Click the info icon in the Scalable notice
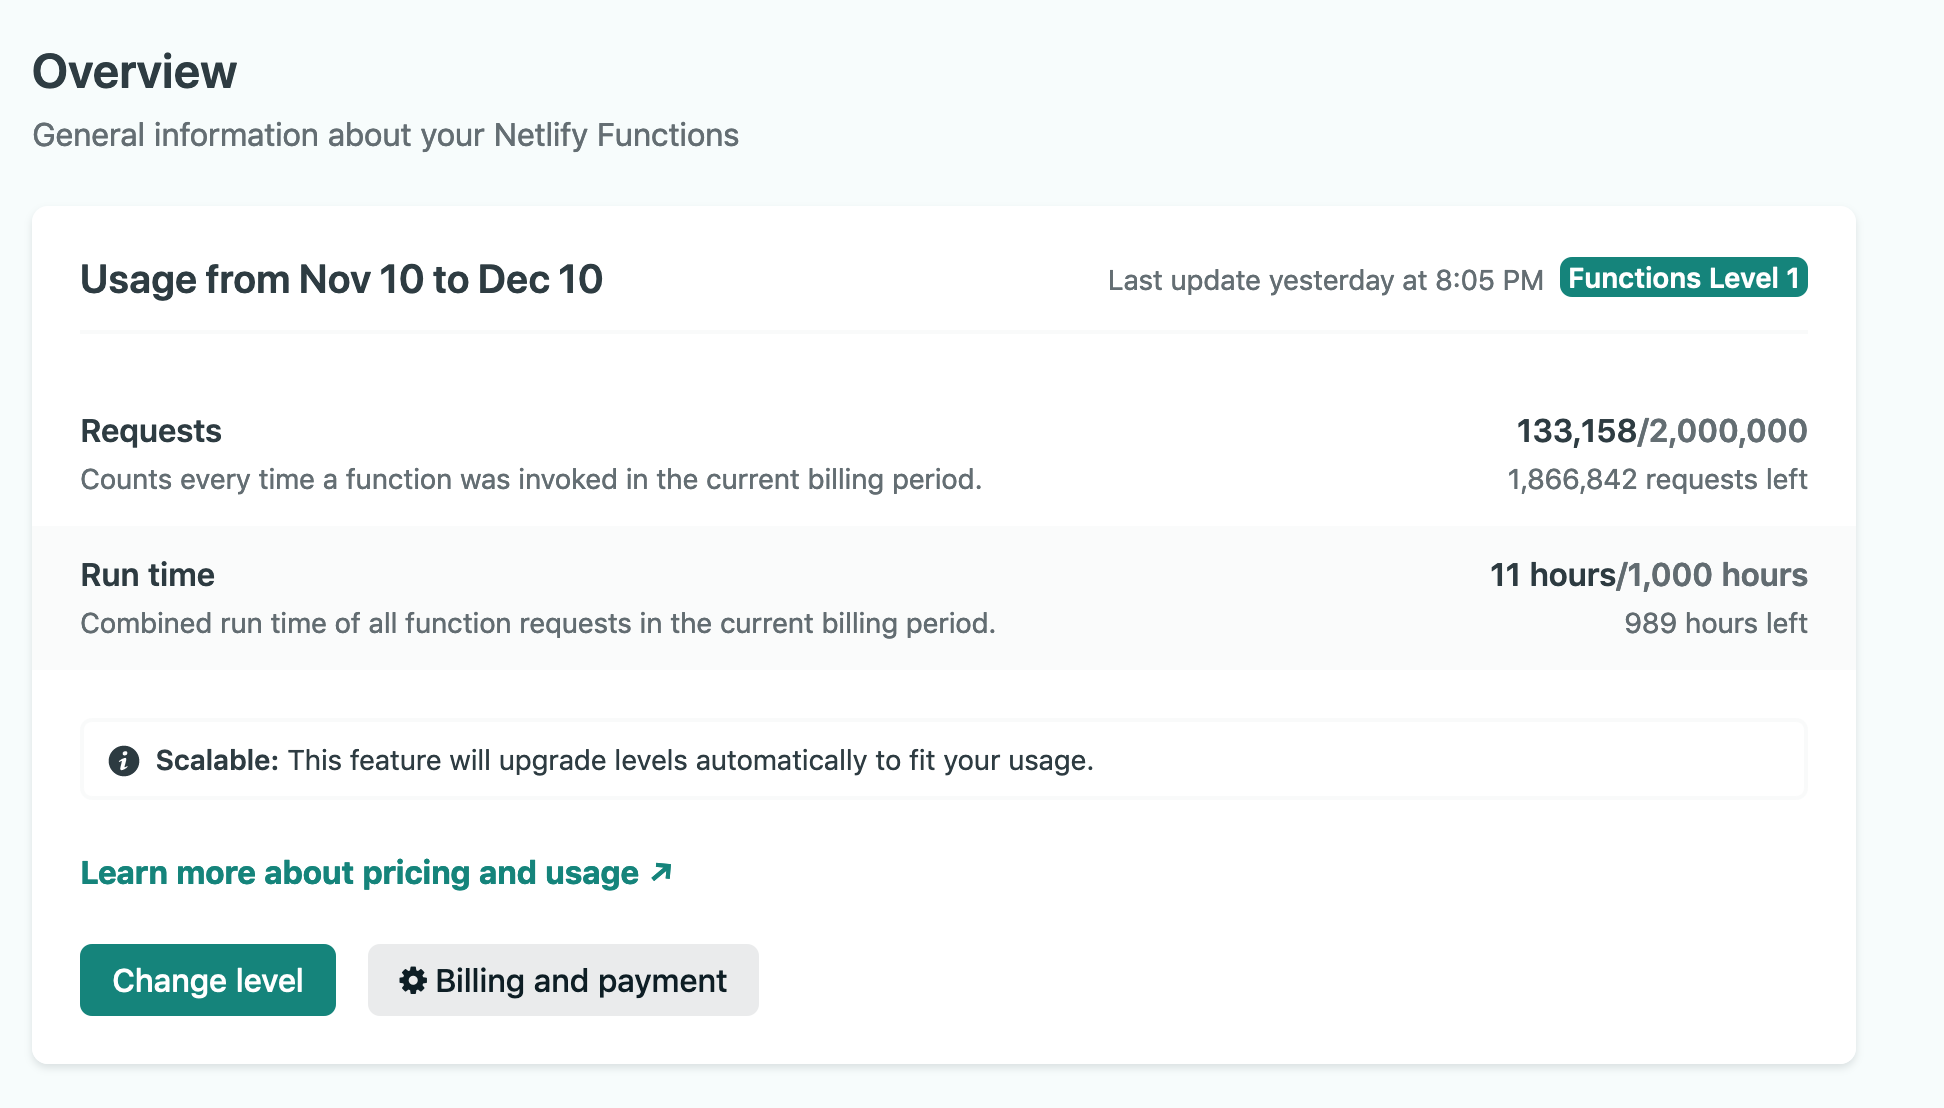This screenshot has width=1944, height=1108. click(124, 760)
